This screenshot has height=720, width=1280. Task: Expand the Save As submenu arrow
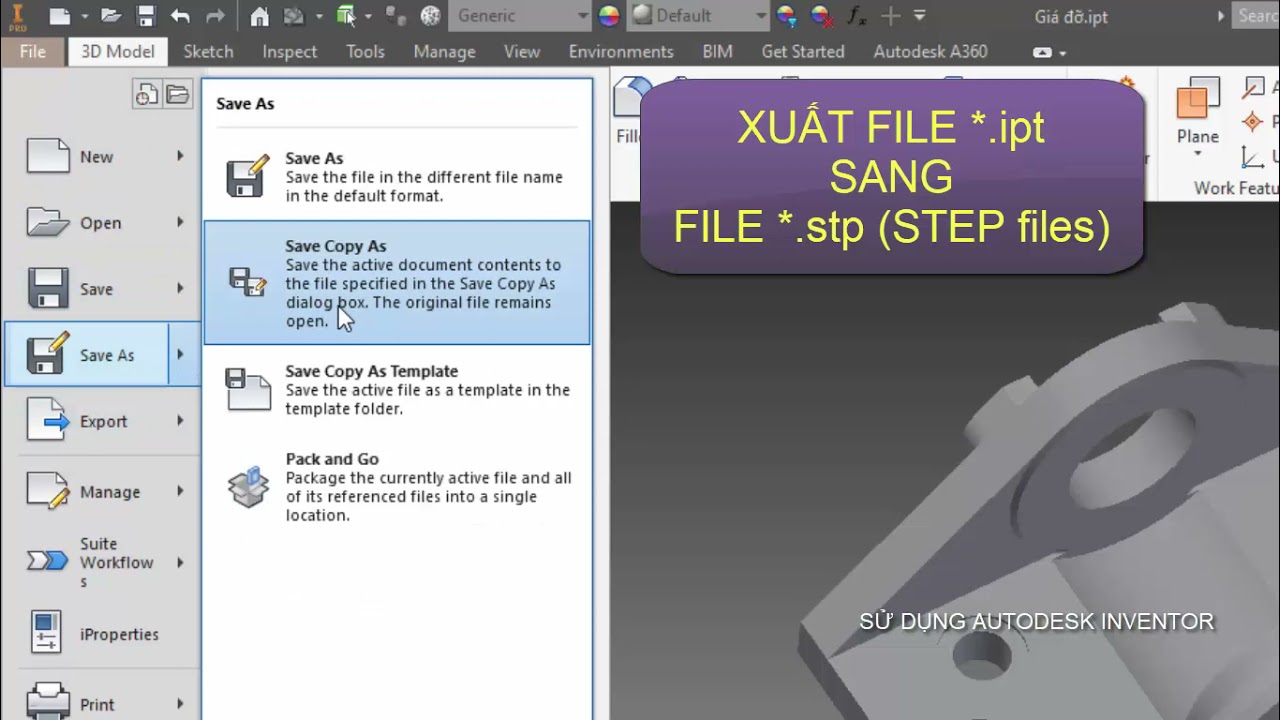click(181, 354)
